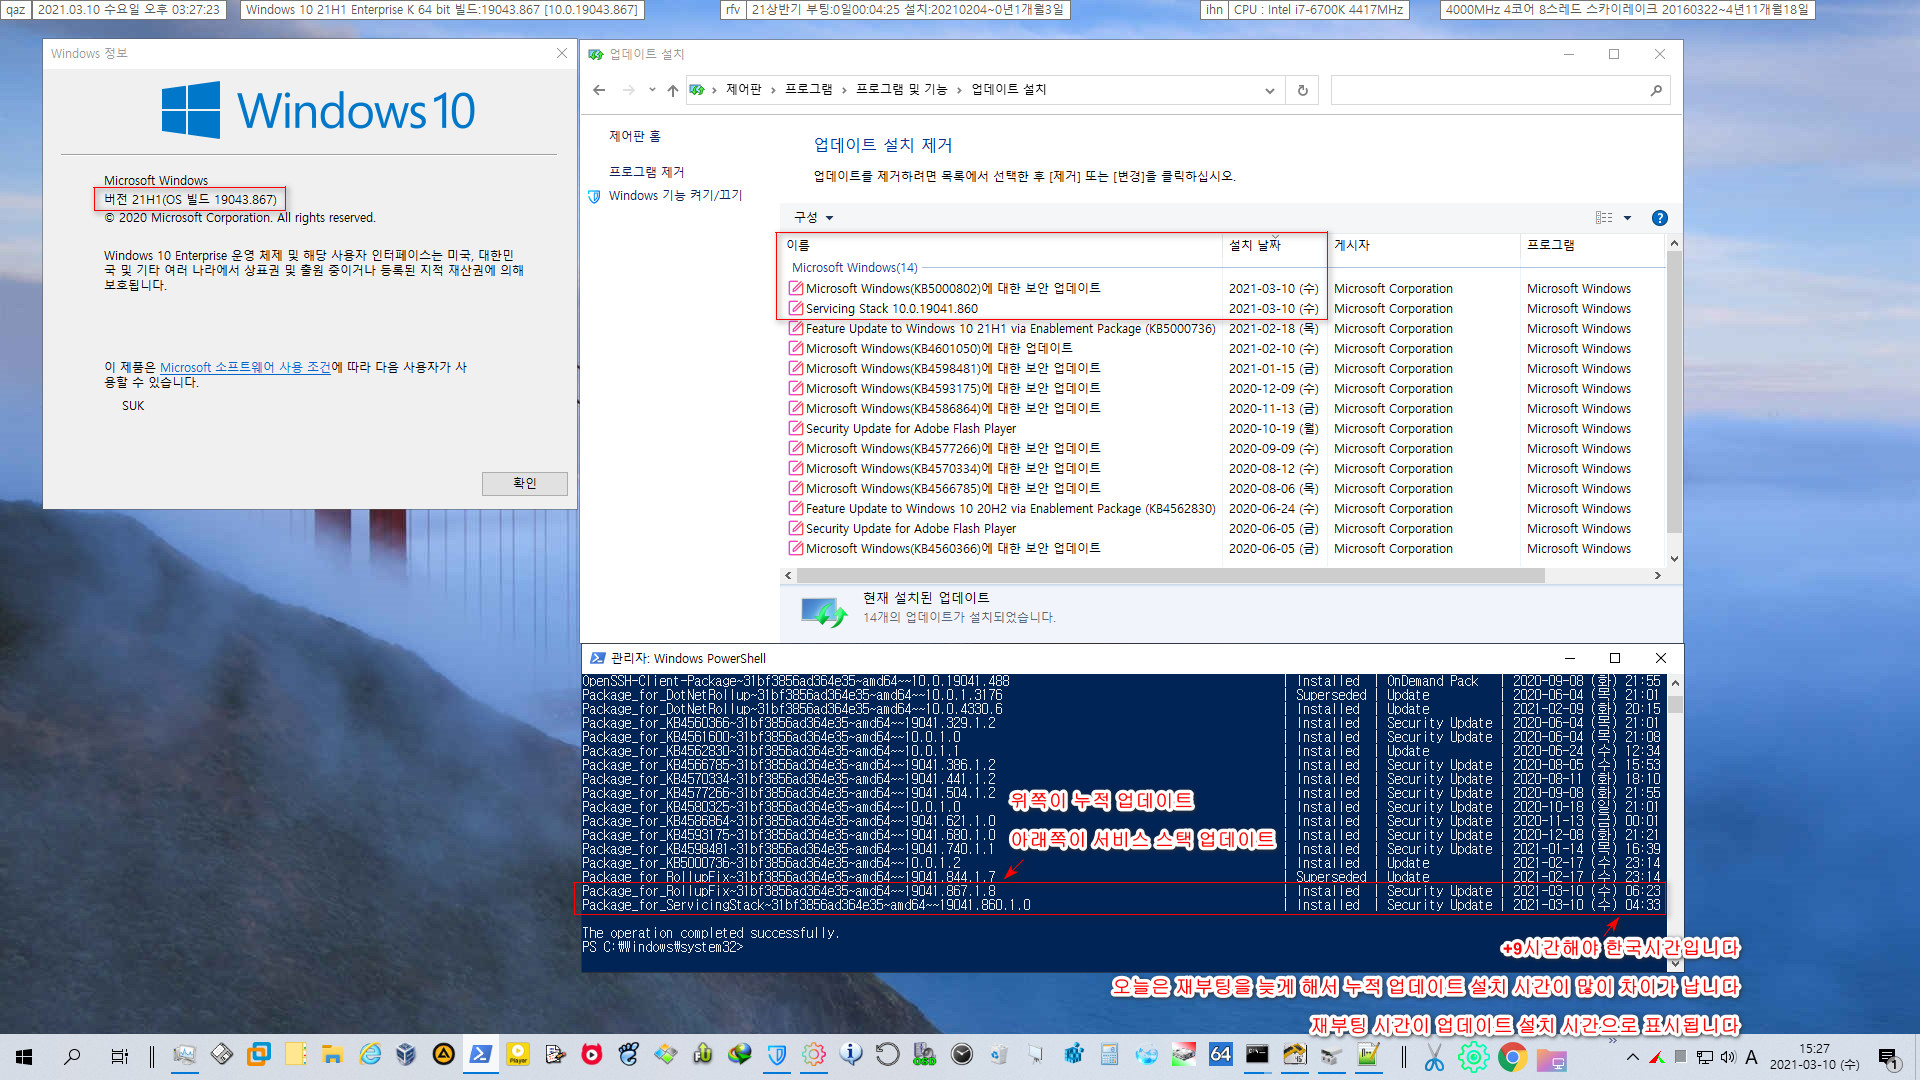The width and height of the screenshot is (1920, 1080).
Task: Sort by 프로그램 column header
Action: 1590,245
